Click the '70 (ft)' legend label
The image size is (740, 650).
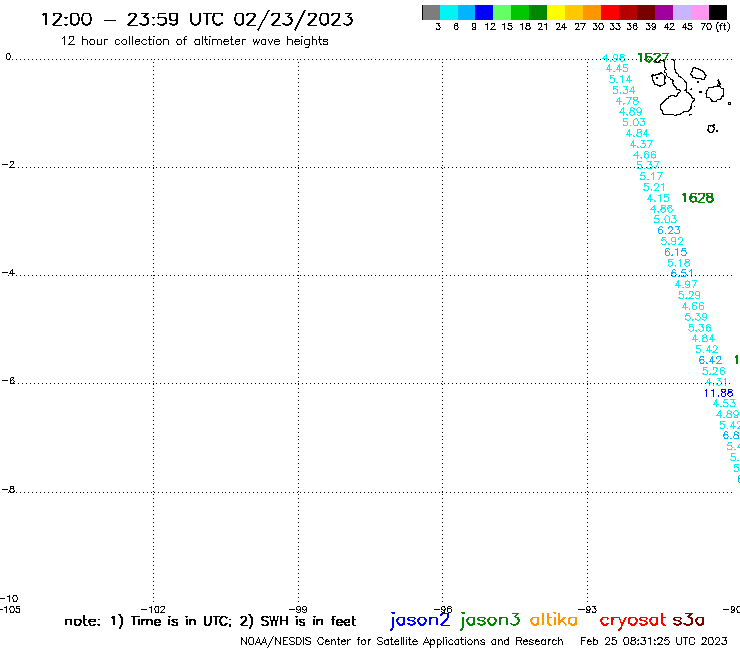[x=715, y=27]
